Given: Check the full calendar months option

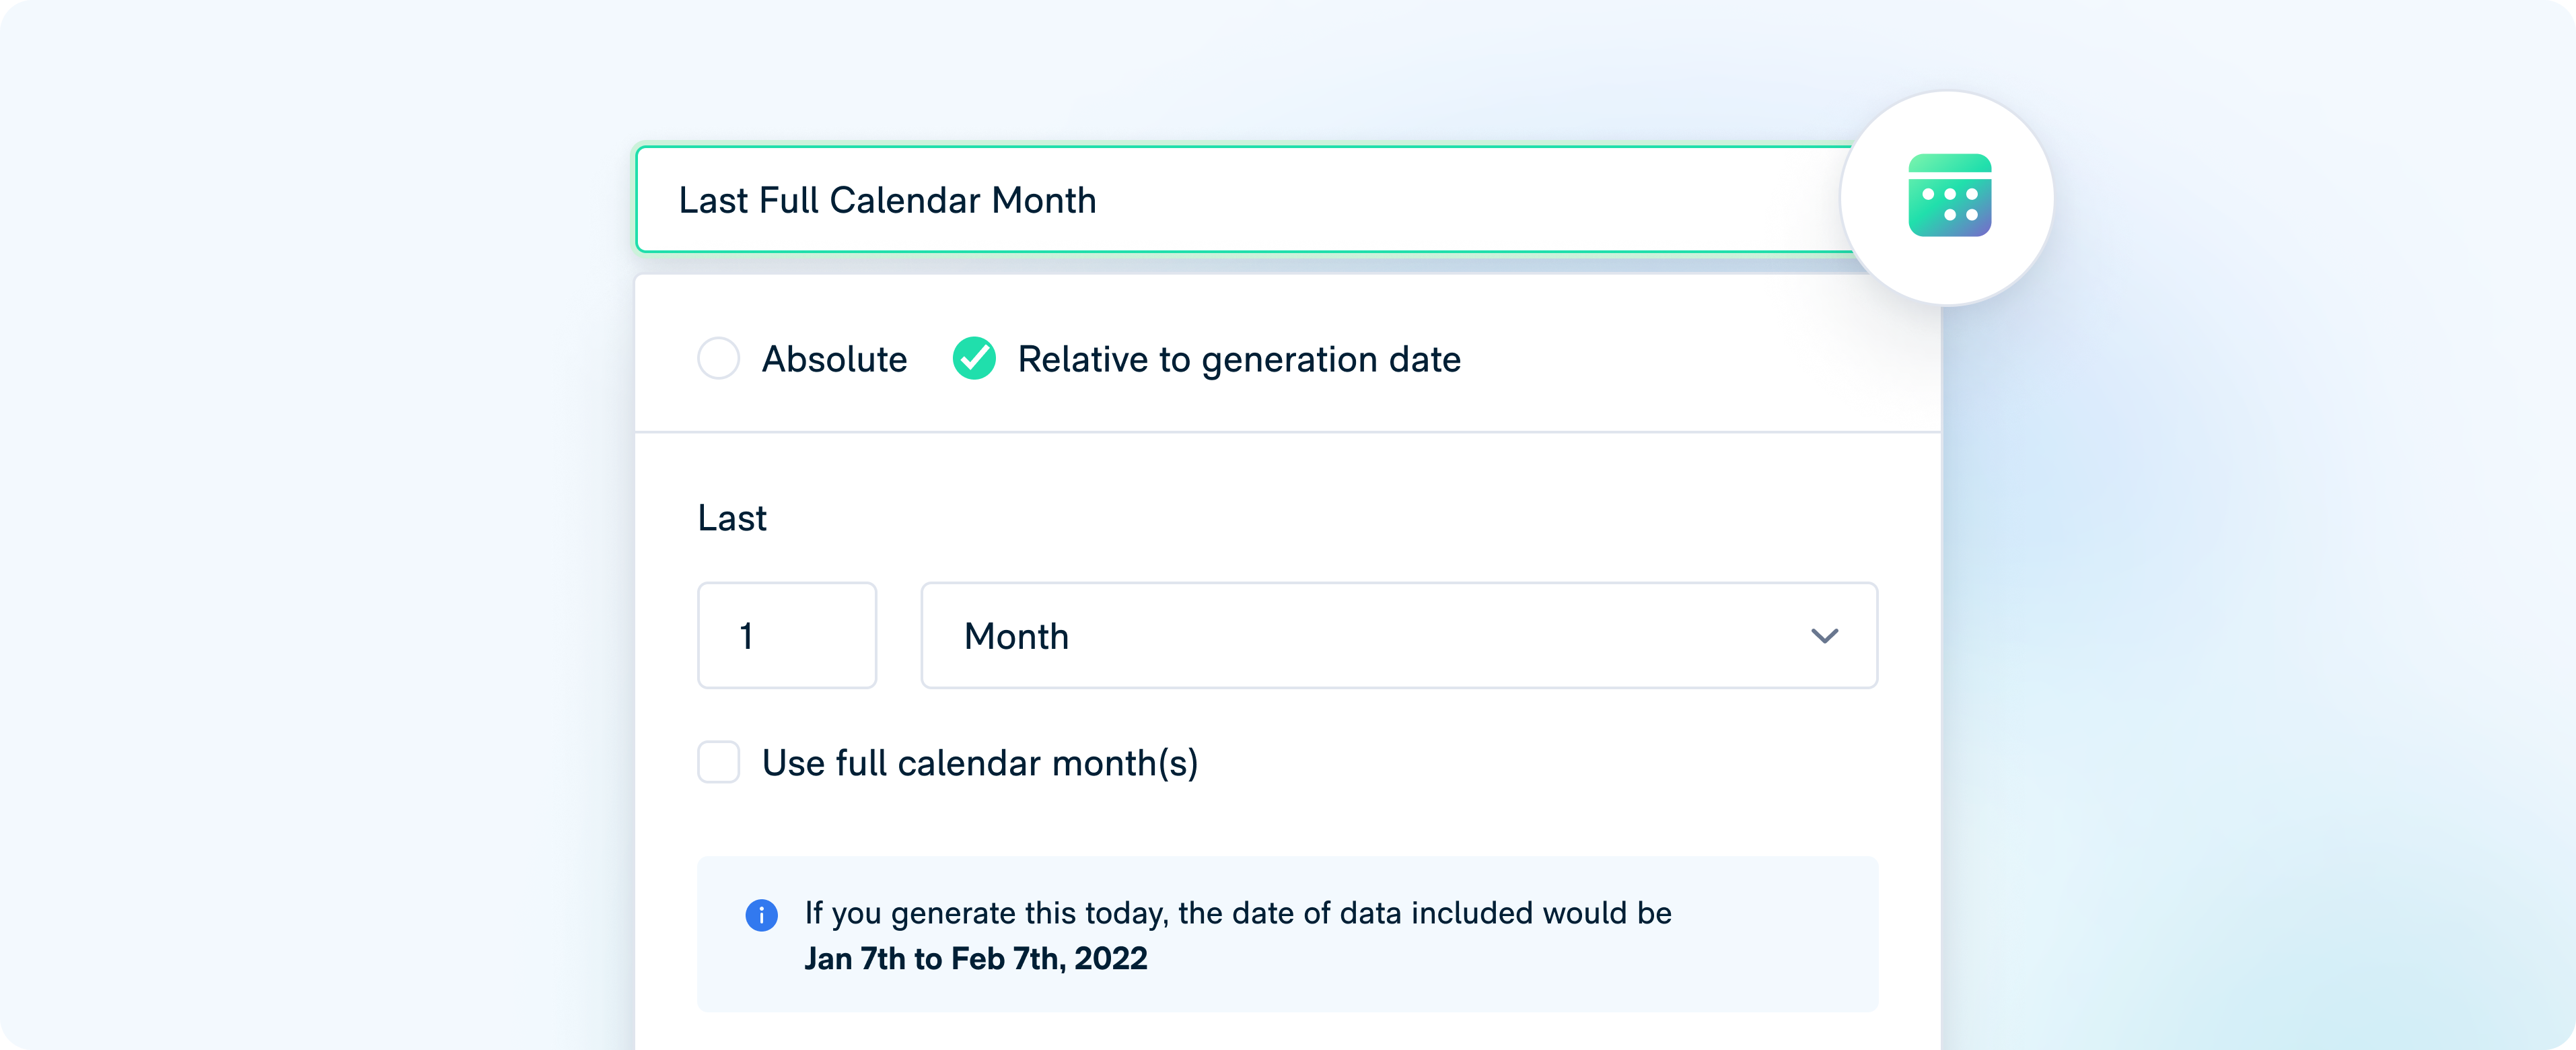Looking at the screenshot, I should [x=718, y=763].
